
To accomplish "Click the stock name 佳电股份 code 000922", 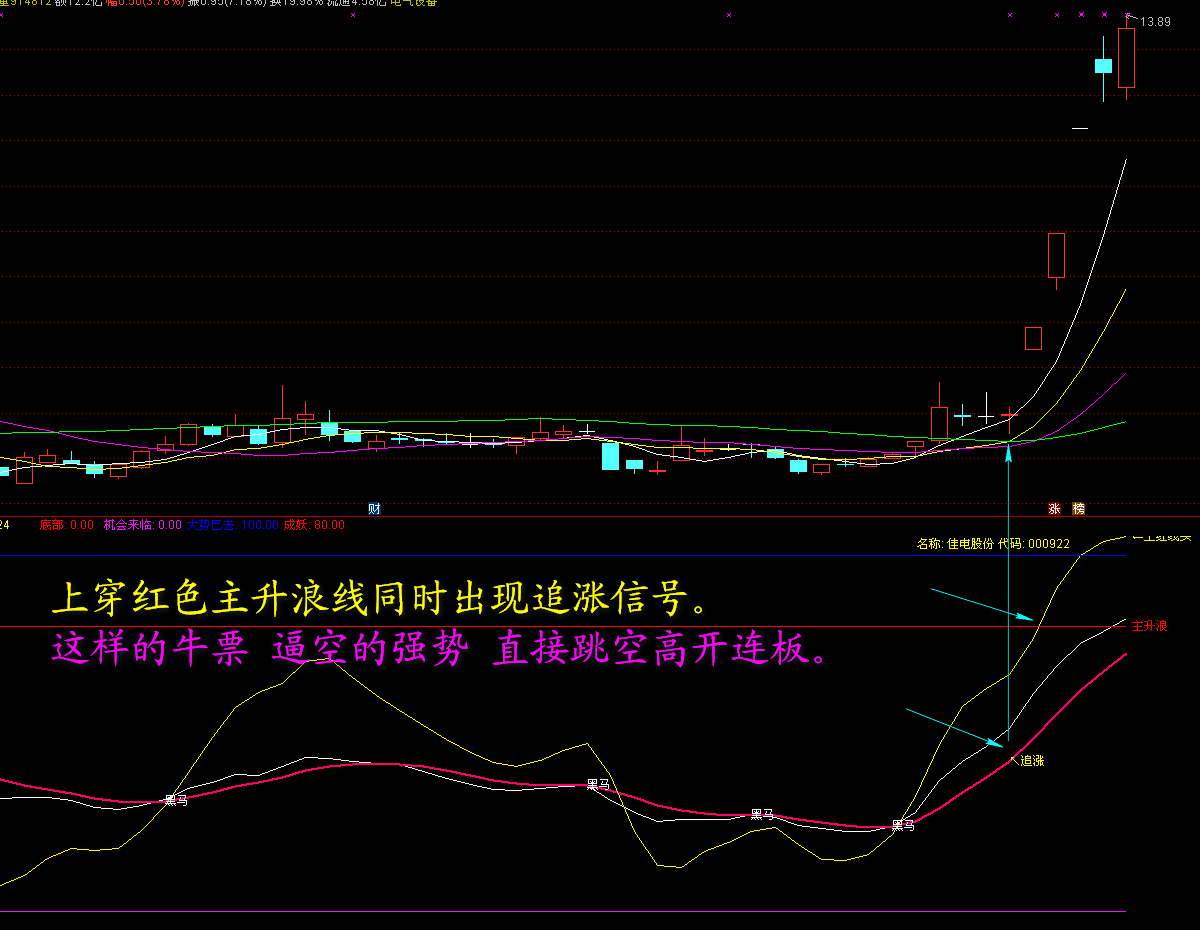I will click(x=993, y=544).
